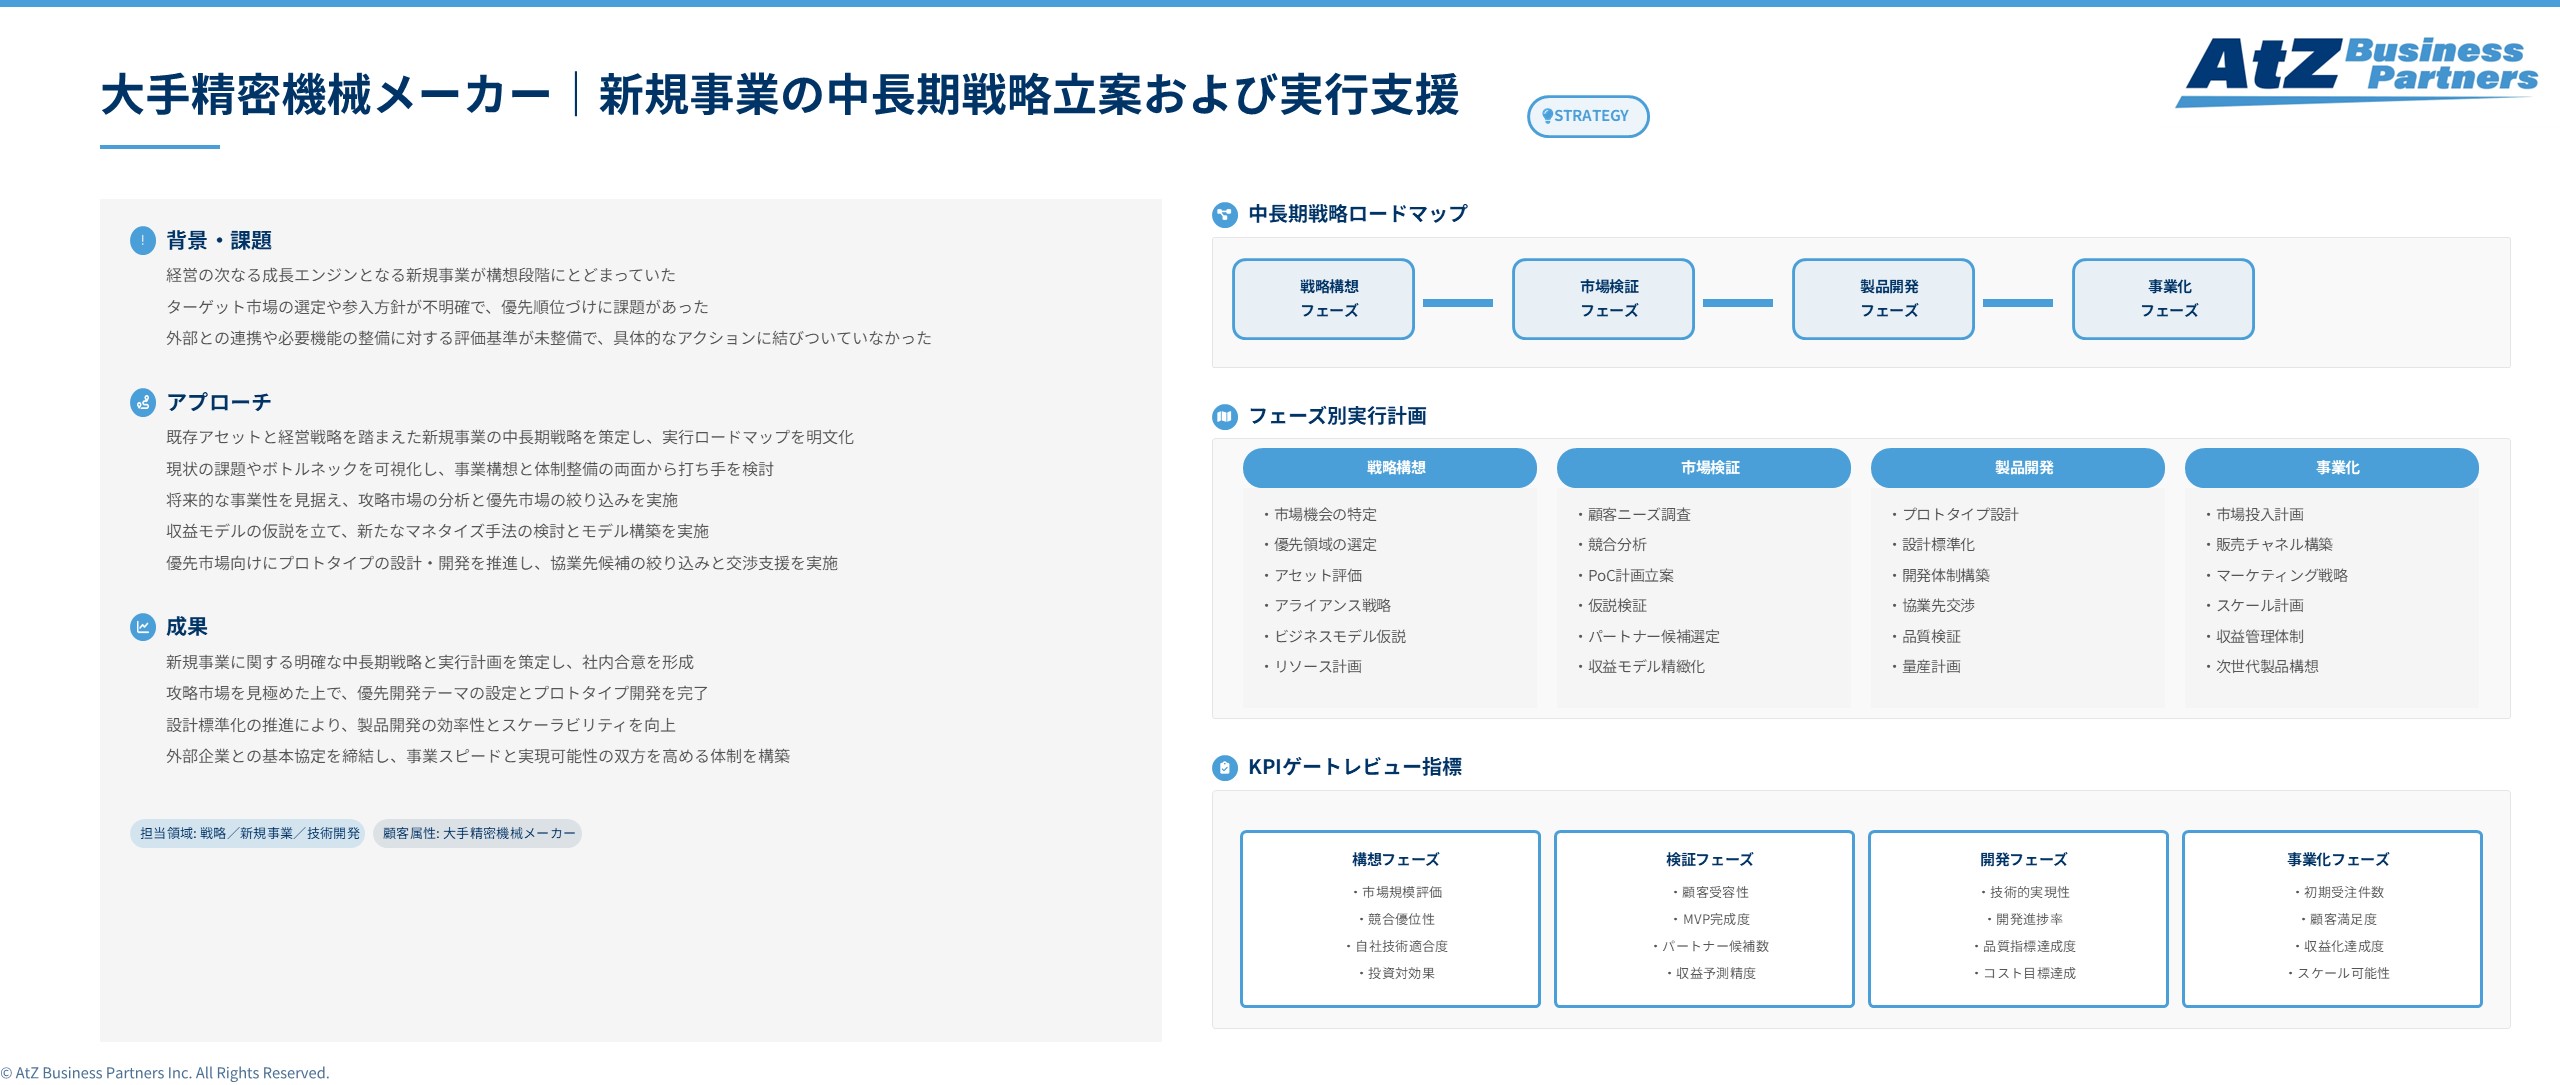
Task: Select the 市場検証フェーズ roadmap box
Action: point(1602,298)
